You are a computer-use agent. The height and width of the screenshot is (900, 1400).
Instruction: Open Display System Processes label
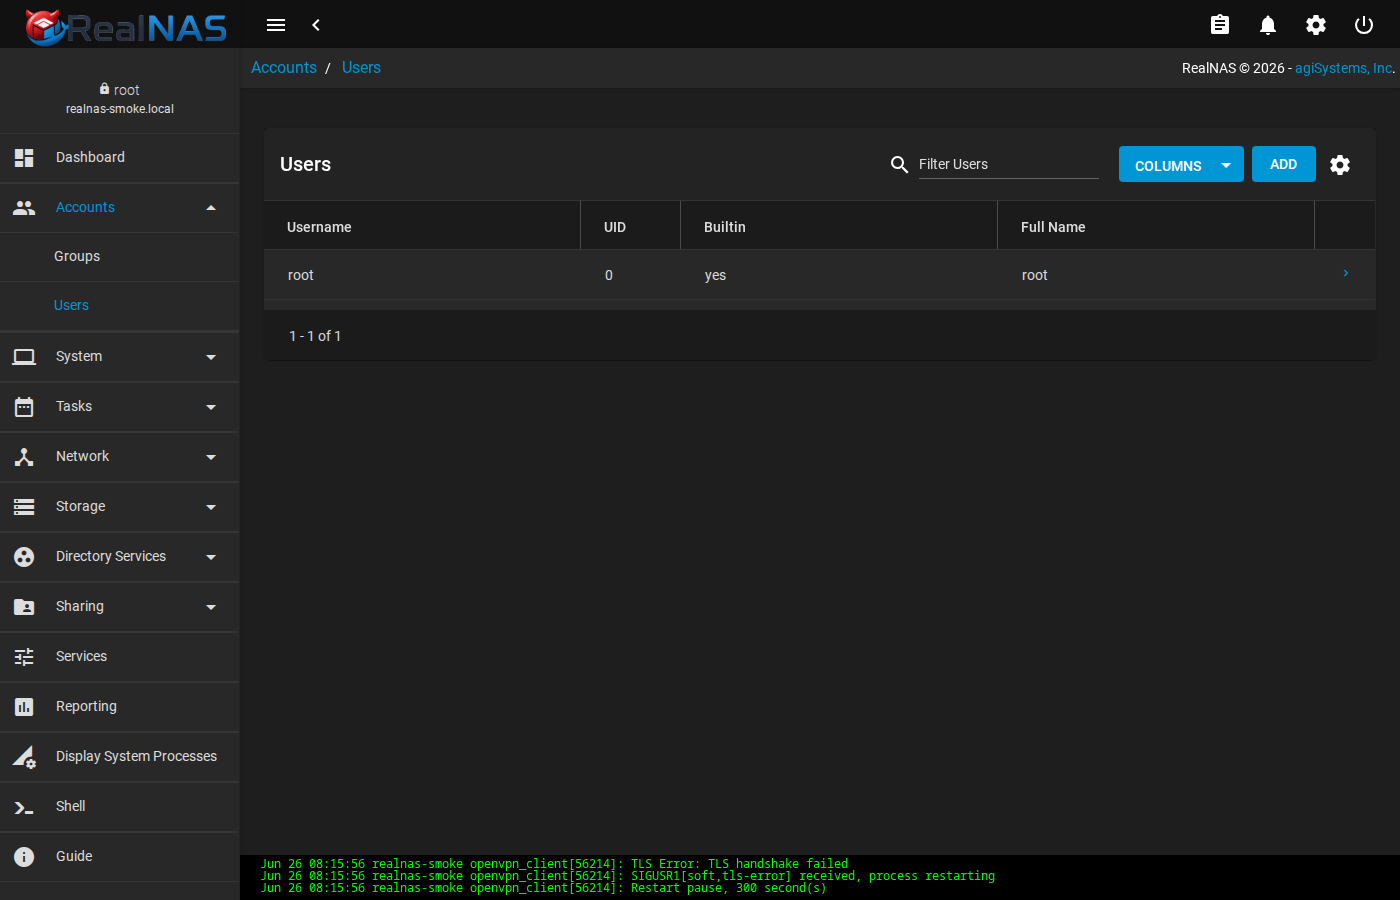point(136,756)
